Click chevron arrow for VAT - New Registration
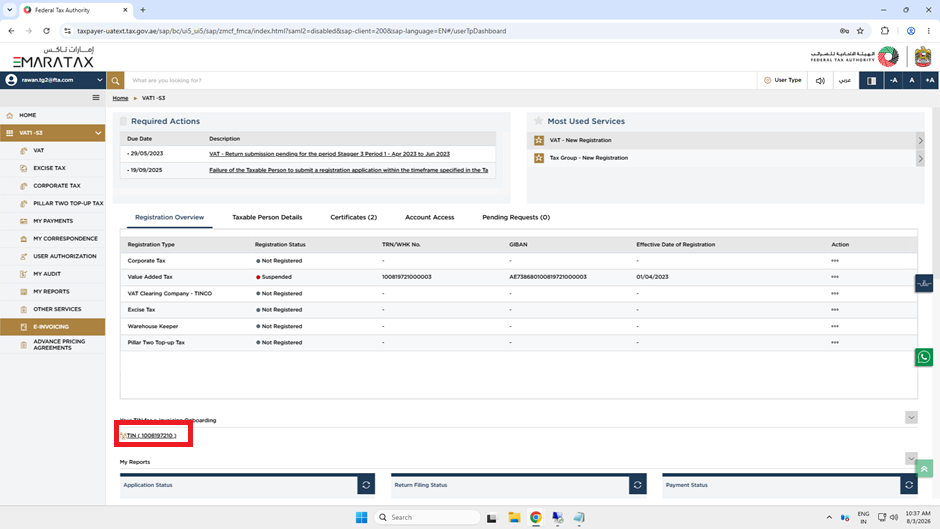This screenshot has width=940, height=529. [x=920, y=140]
